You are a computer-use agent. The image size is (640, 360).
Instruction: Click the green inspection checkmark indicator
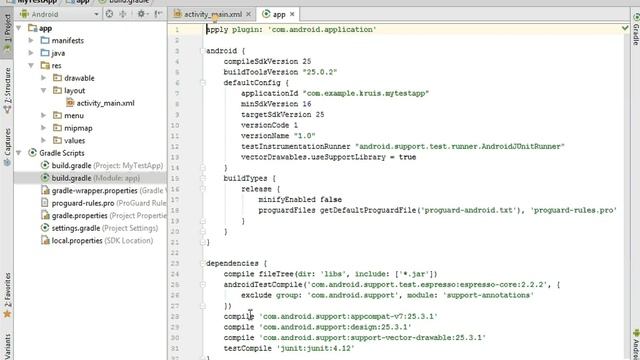625,28
